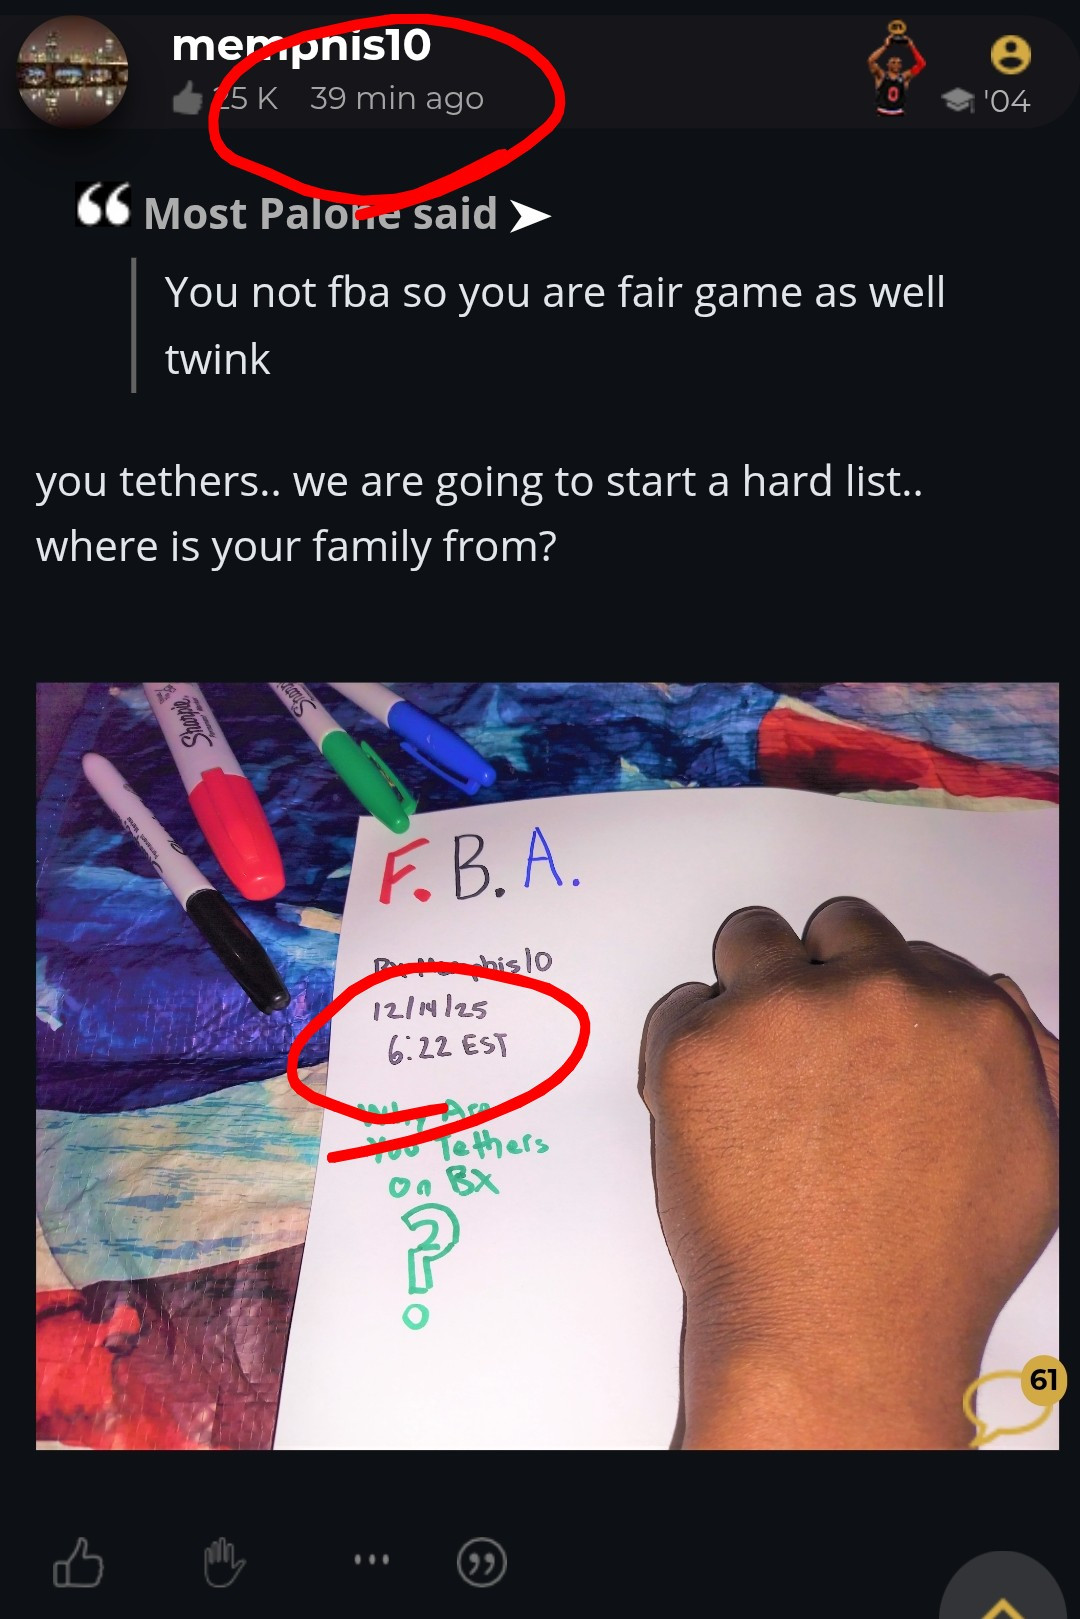Click the 61 replies count badge
Image resolution: width=1080 pixels, height=1619 pixels.
pos(1044,1380)
